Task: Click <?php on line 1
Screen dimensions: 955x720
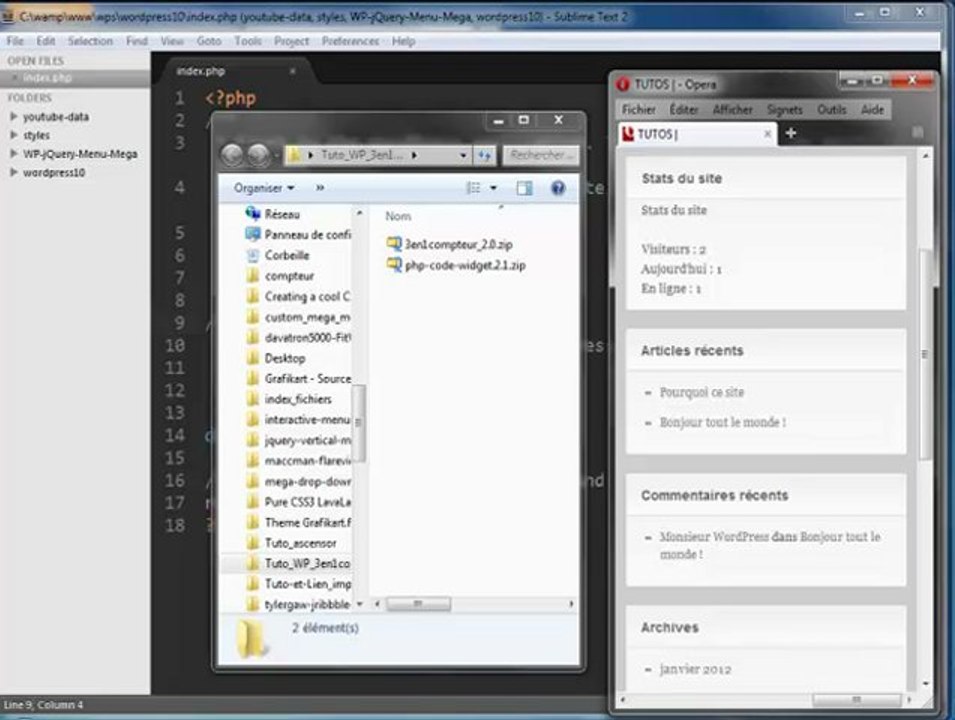Action: tap(230, 98)
